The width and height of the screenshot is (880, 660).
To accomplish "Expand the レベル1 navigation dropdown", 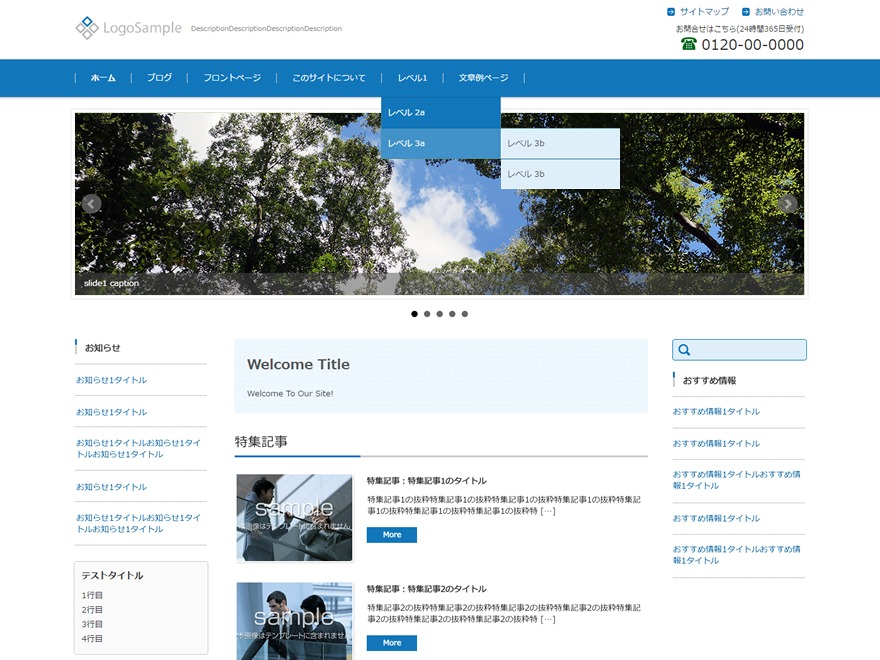I will [x=412, y=78].
